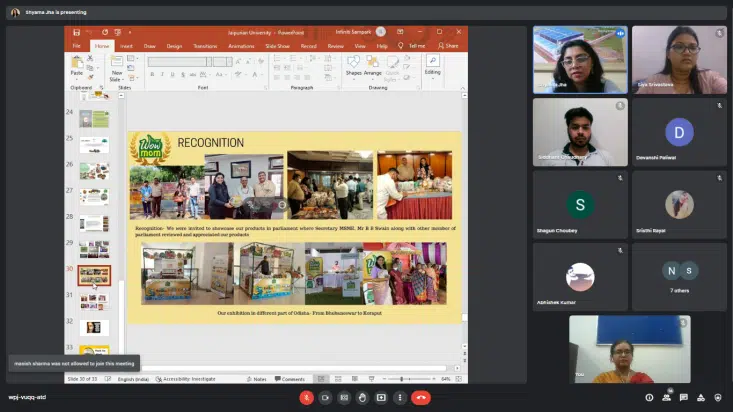This screenshot has width=733, height=412.
Task: Open the Slide Show ribbon tab
Action: pyautogui.click(x=277, y=46)
